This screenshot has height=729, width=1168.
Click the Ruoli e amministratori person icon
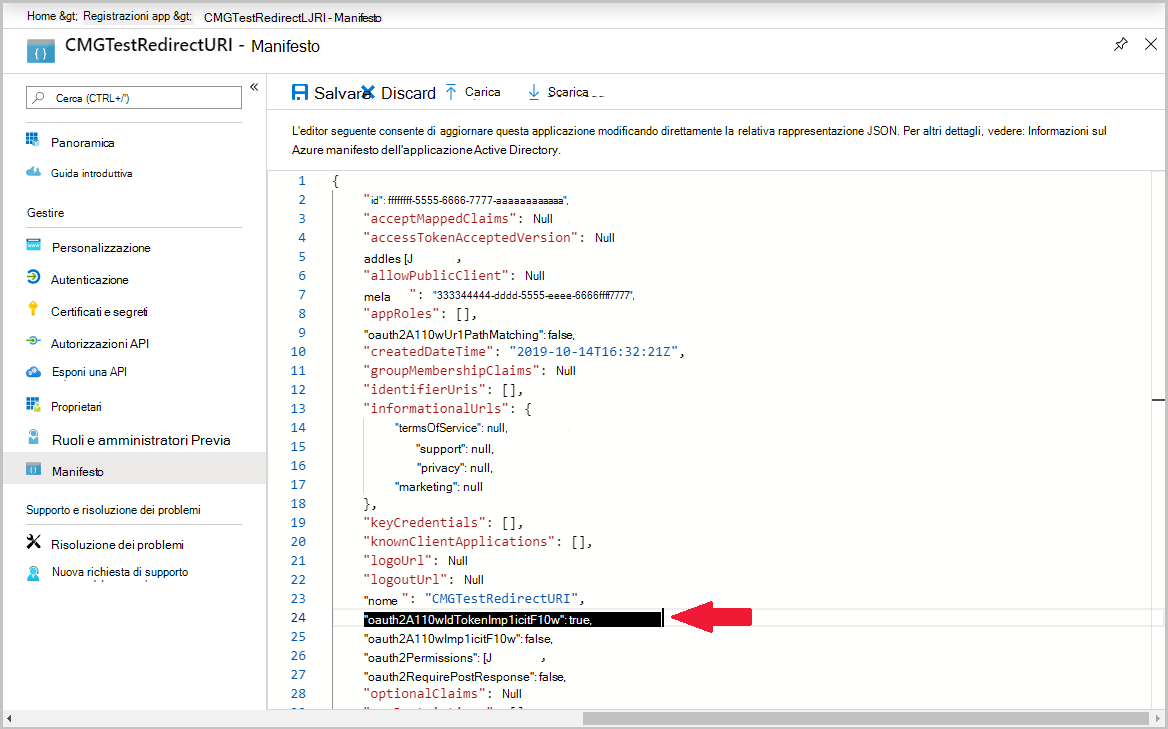(33, 436)
